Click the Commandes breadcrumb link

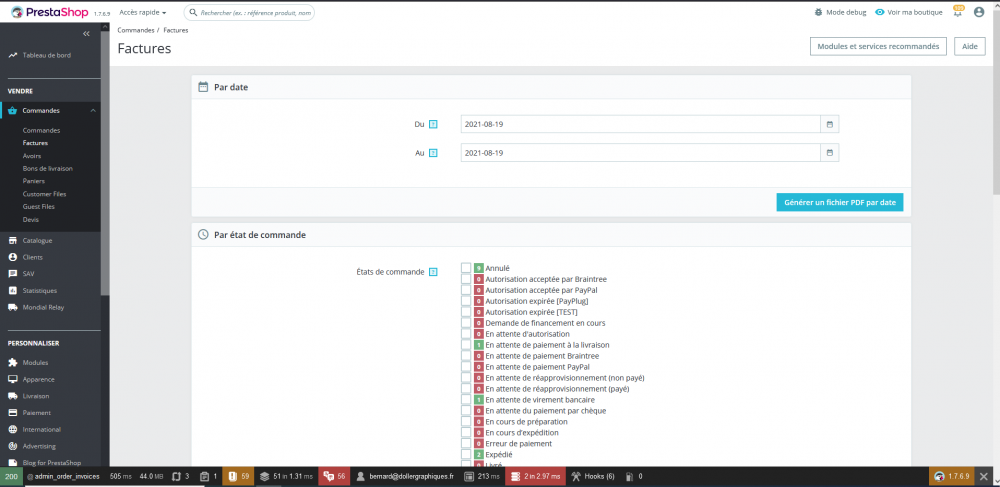[x=136, y=30]
